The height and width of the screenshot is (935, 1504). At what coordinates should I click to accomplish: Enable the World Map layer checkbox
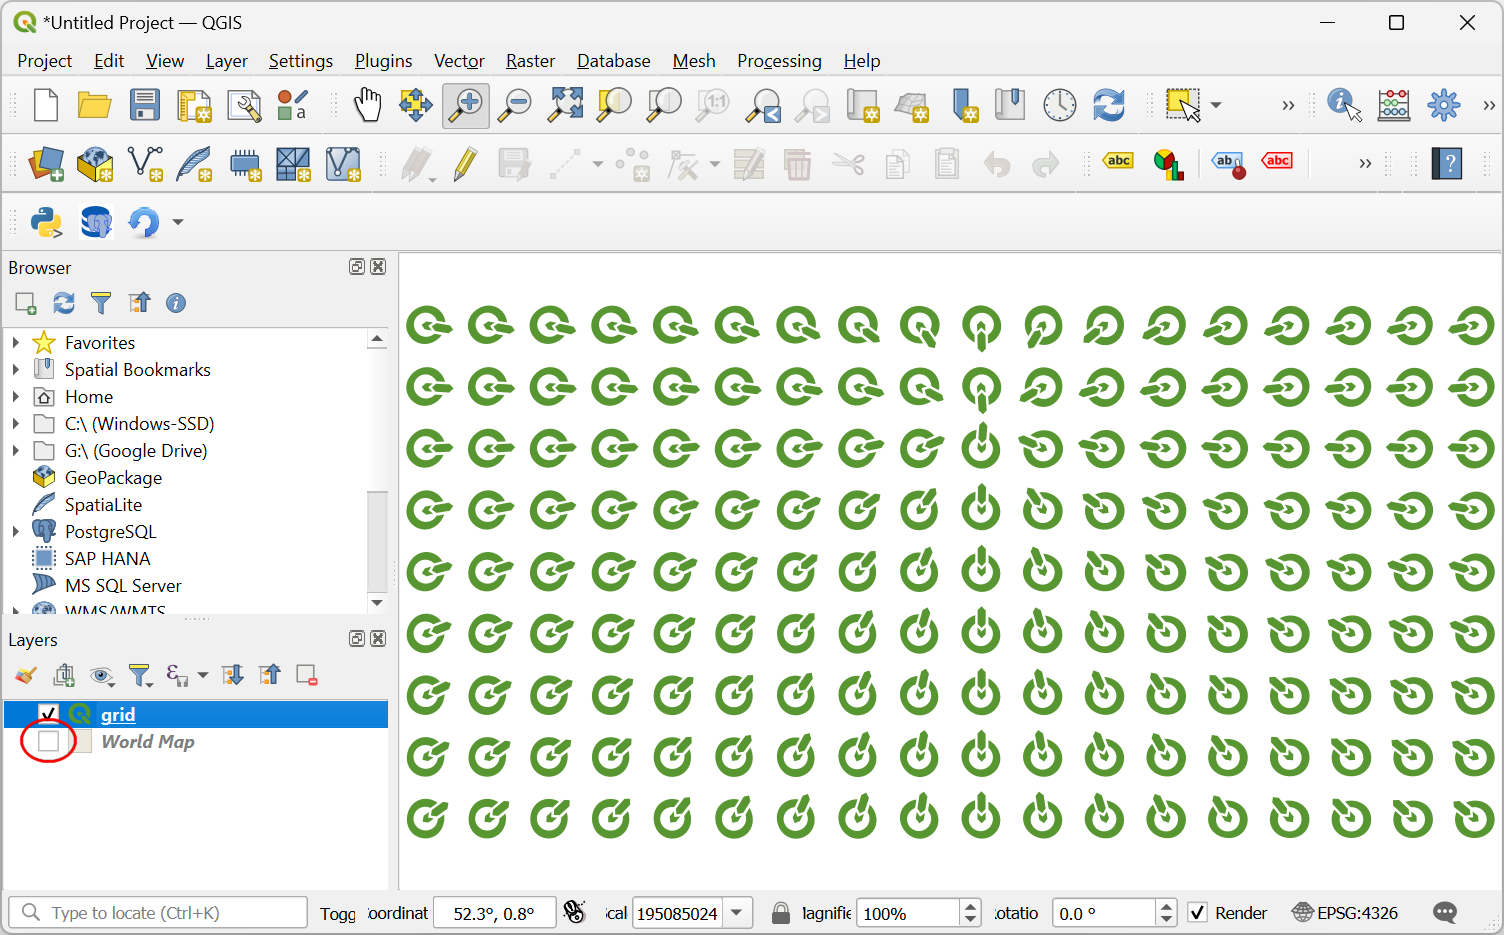tap(48, 742)
